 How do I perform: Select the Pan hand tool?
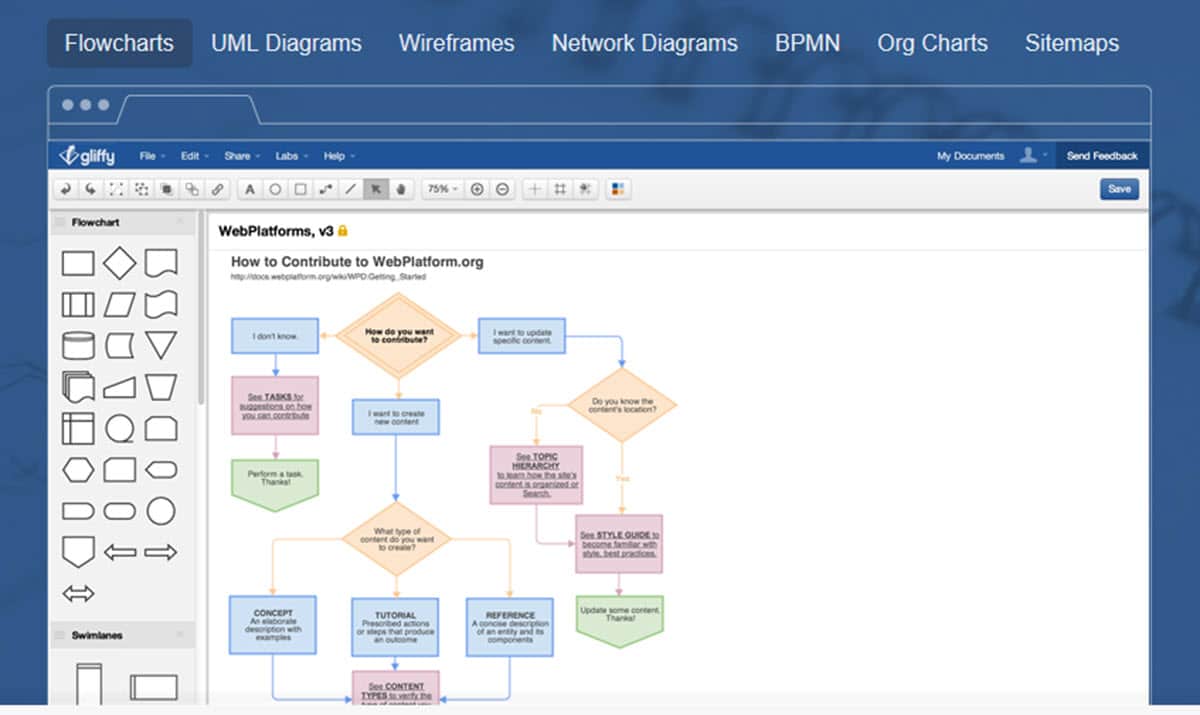coord(401,189)
